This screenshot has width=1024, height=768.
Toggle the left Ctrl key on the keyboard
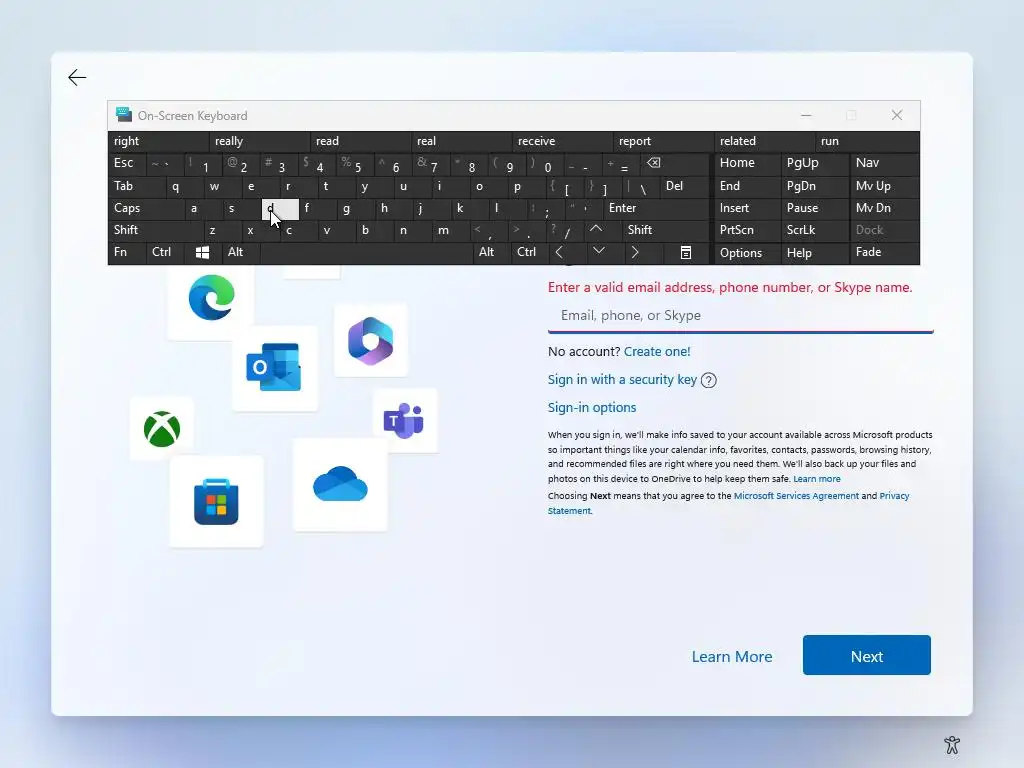[x=165, y=252]
